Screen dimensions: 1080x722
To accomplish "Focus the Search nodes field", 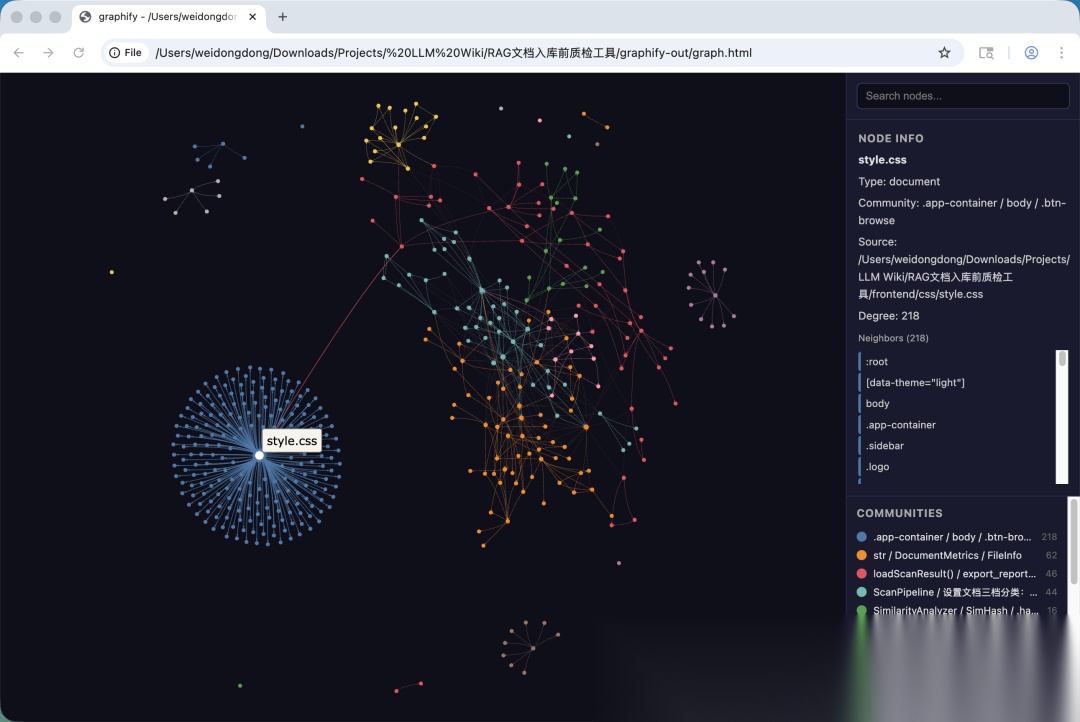I will 962,96.
